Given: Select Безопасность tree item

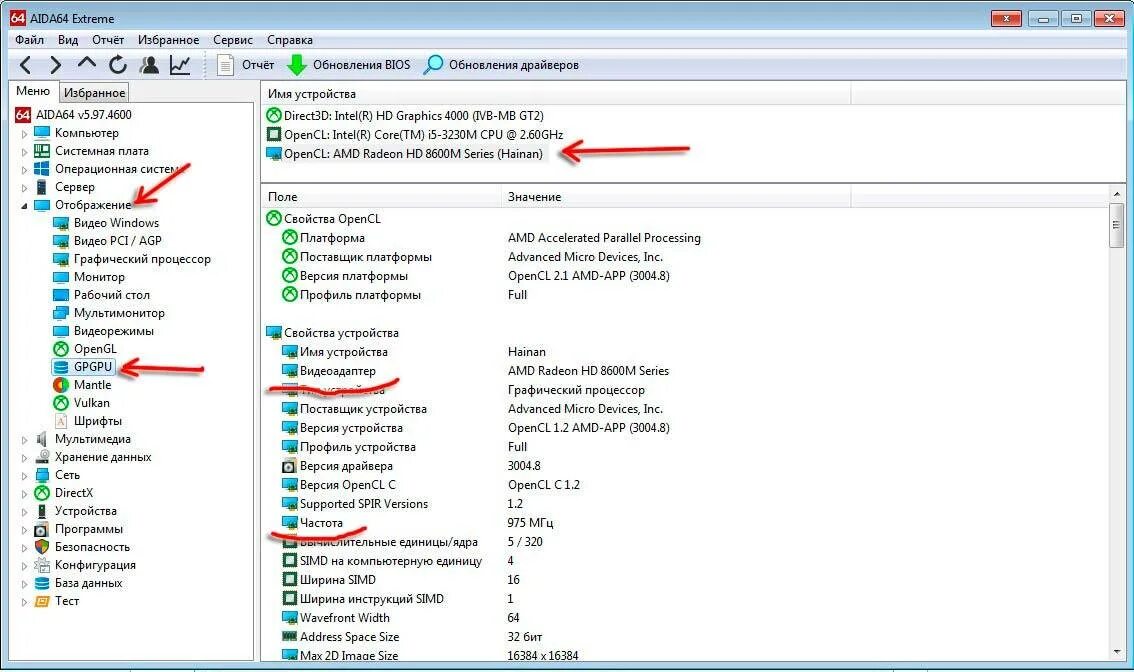Looking at the screenshot, I should pos(82,548).
